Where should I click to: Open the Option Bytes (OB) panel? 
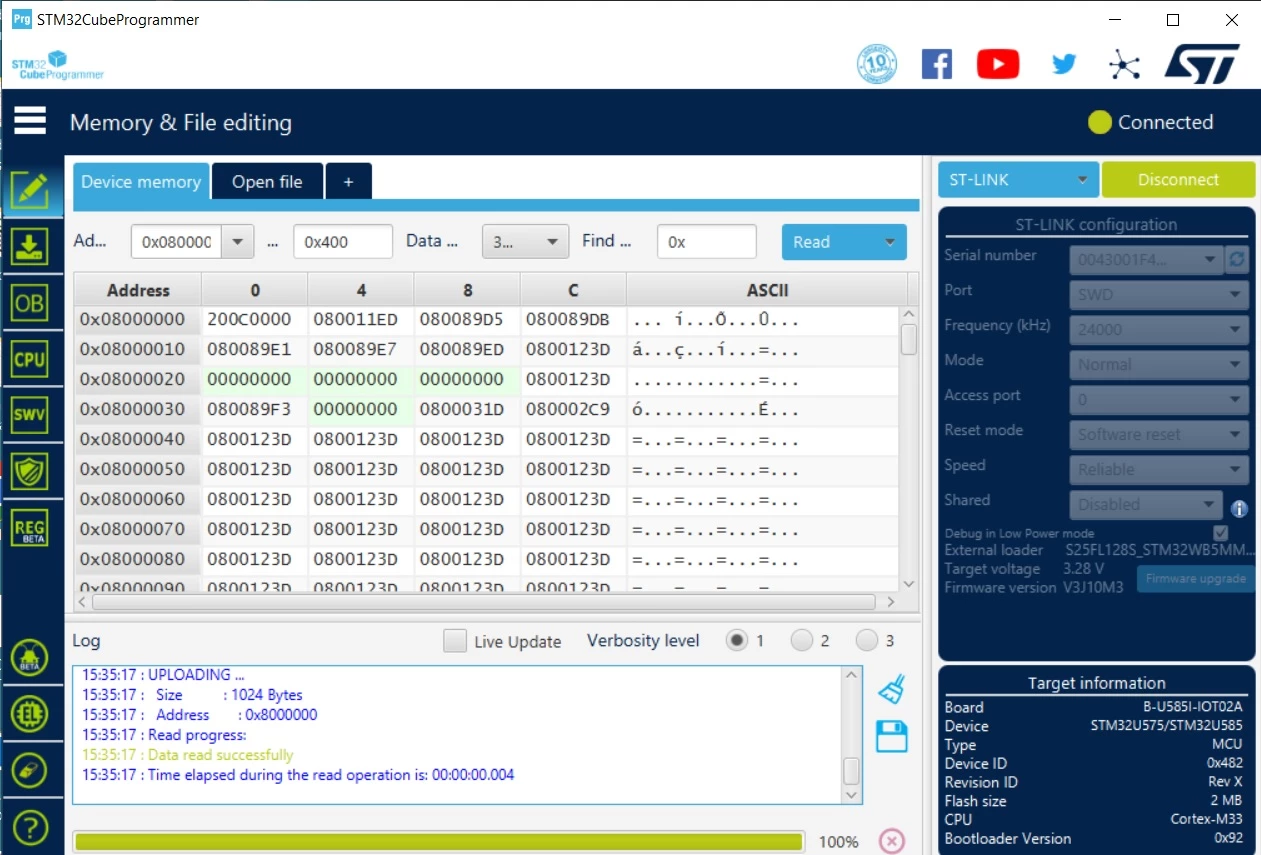(x=30, y=303)
